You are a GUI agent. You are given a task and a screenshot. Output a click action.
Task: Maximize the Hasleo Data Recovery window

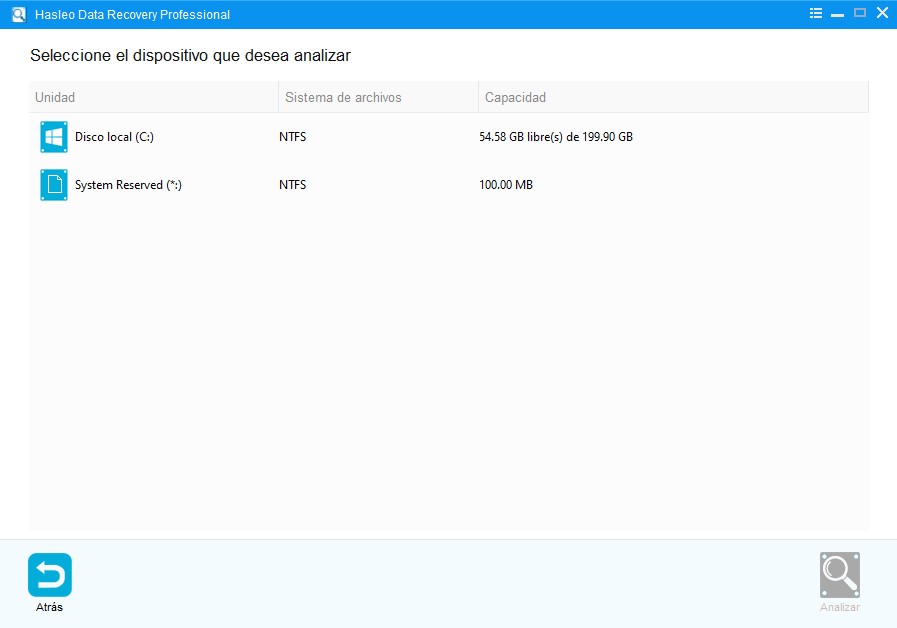coord(860,13)
